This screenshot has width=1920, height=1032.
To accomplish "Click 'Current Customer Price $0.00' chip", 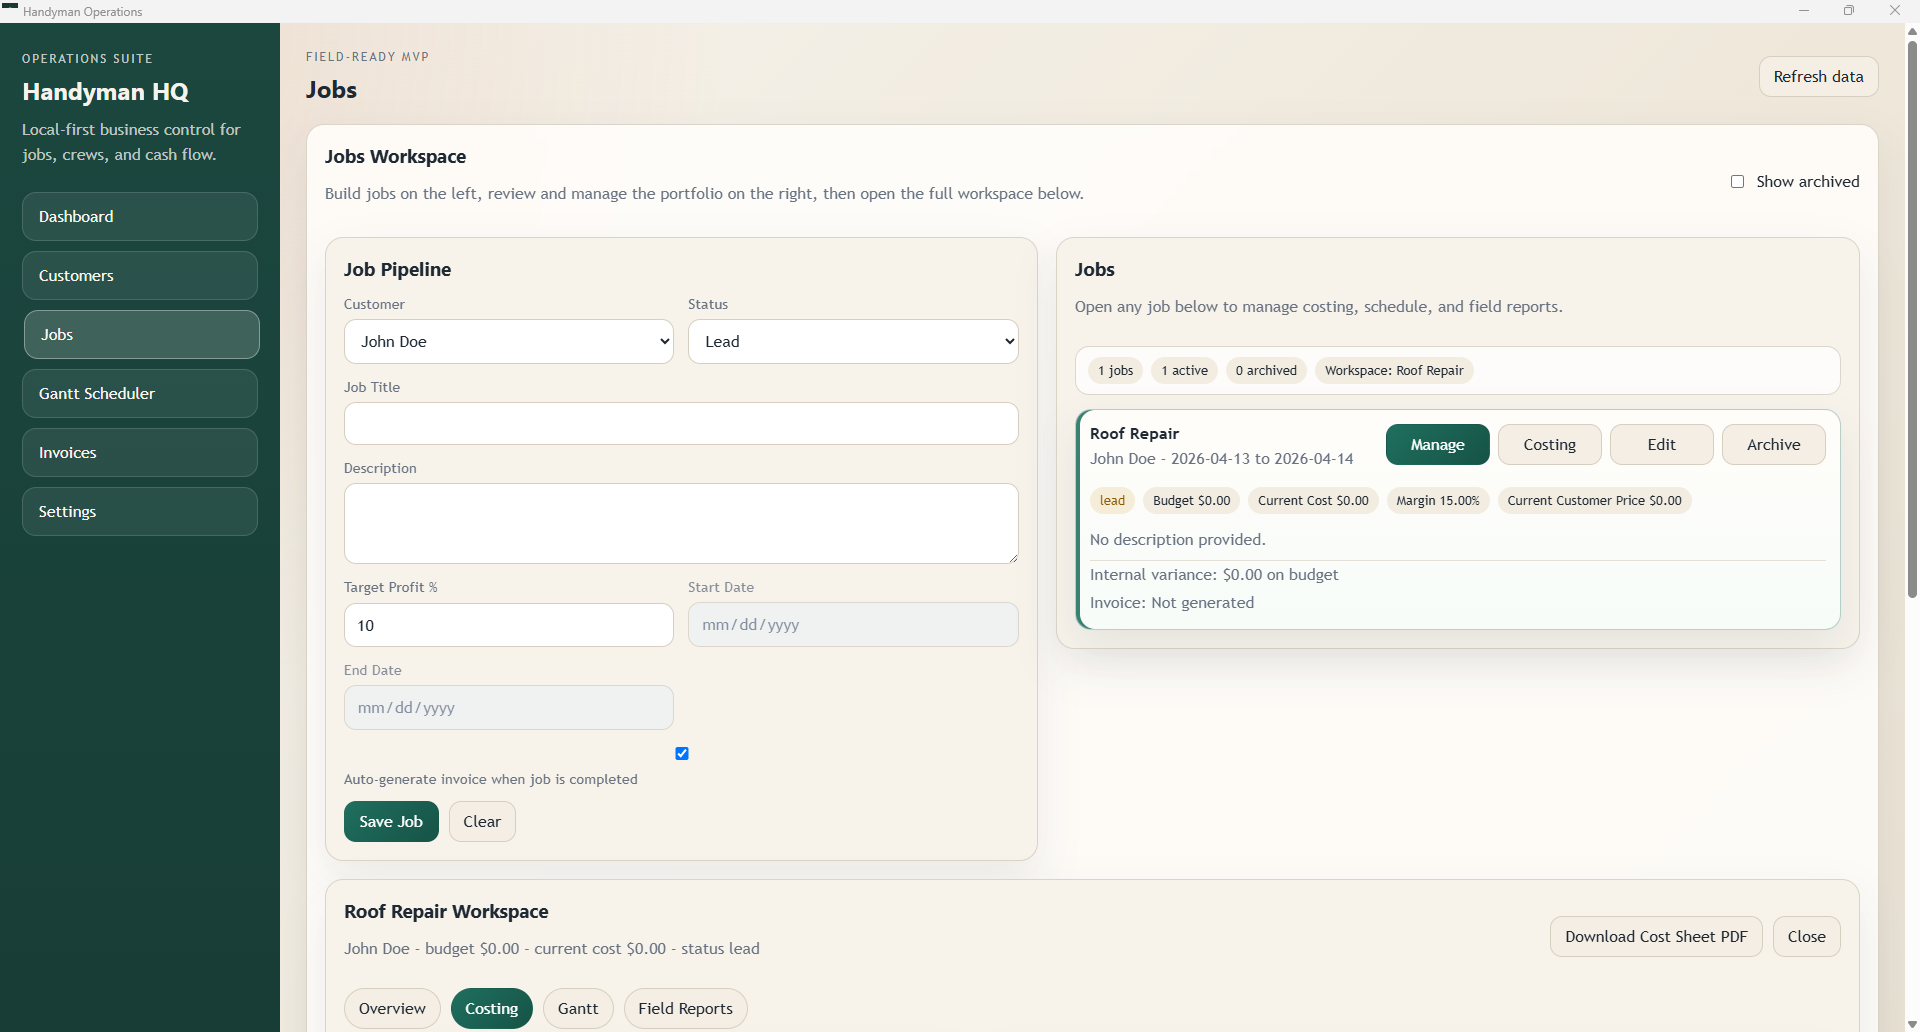I will coord(1594,501).
